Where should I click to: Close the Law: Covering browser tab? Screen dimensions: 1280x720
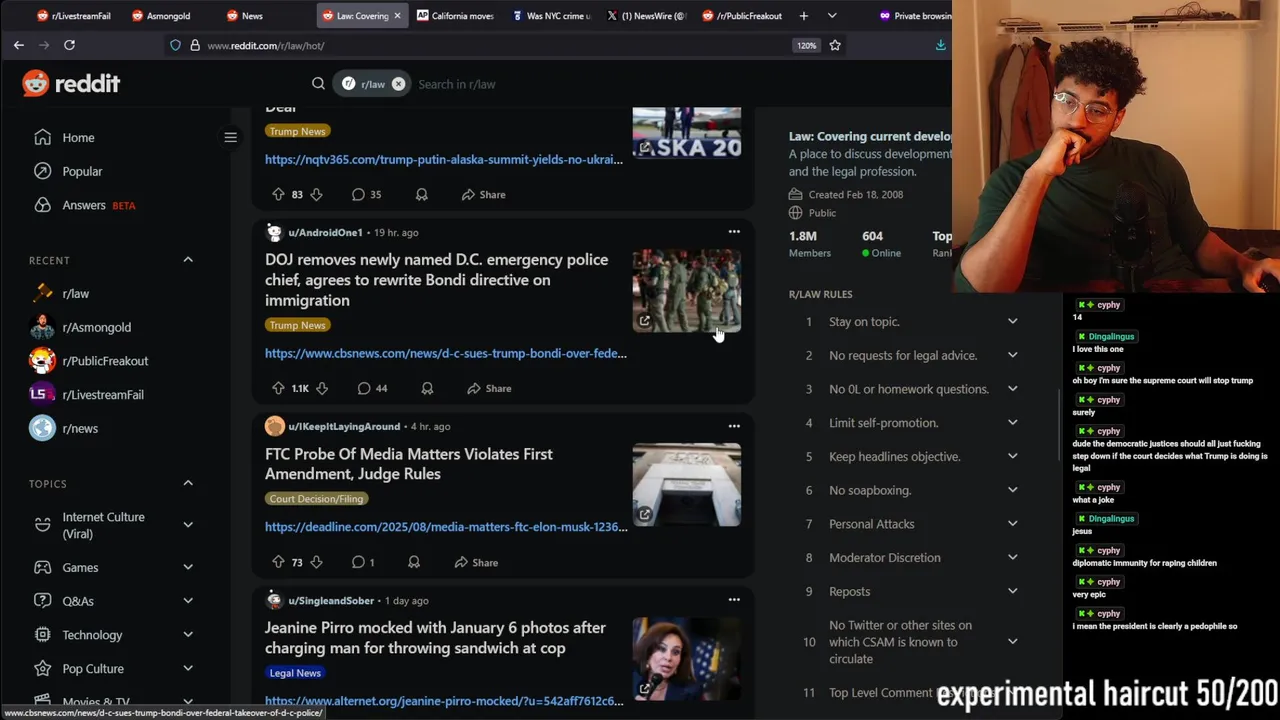(x=397, y=16)
